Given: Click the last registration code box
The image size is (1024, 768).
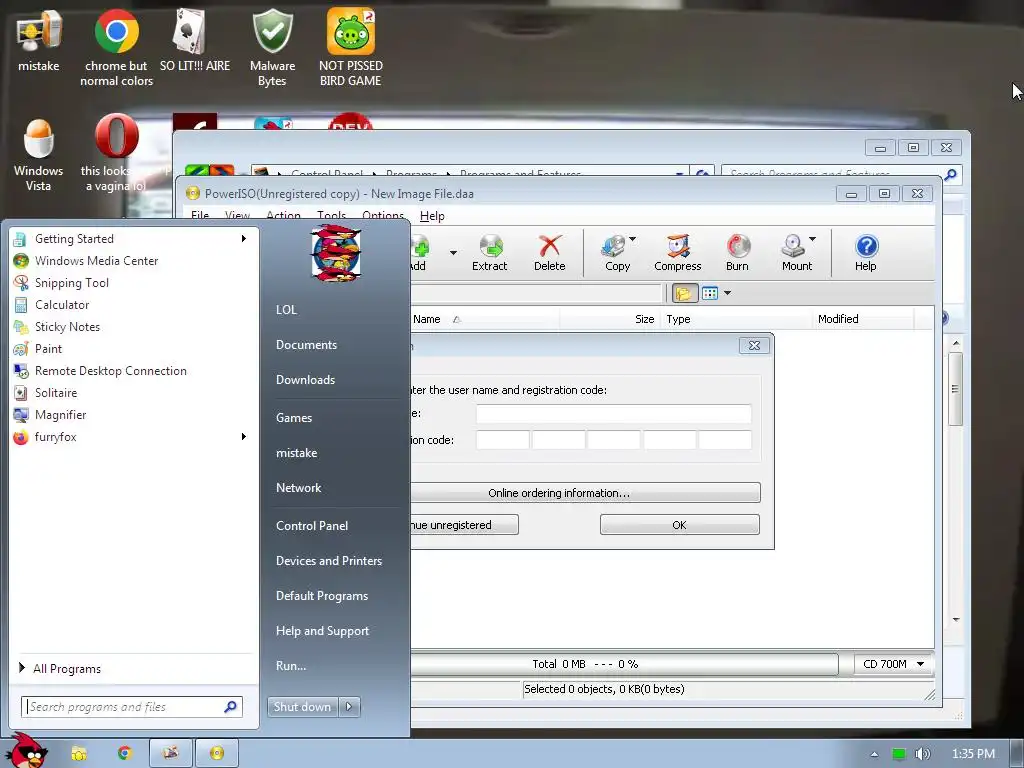Looking at the screenshot, I should click(x=725, y=440).
